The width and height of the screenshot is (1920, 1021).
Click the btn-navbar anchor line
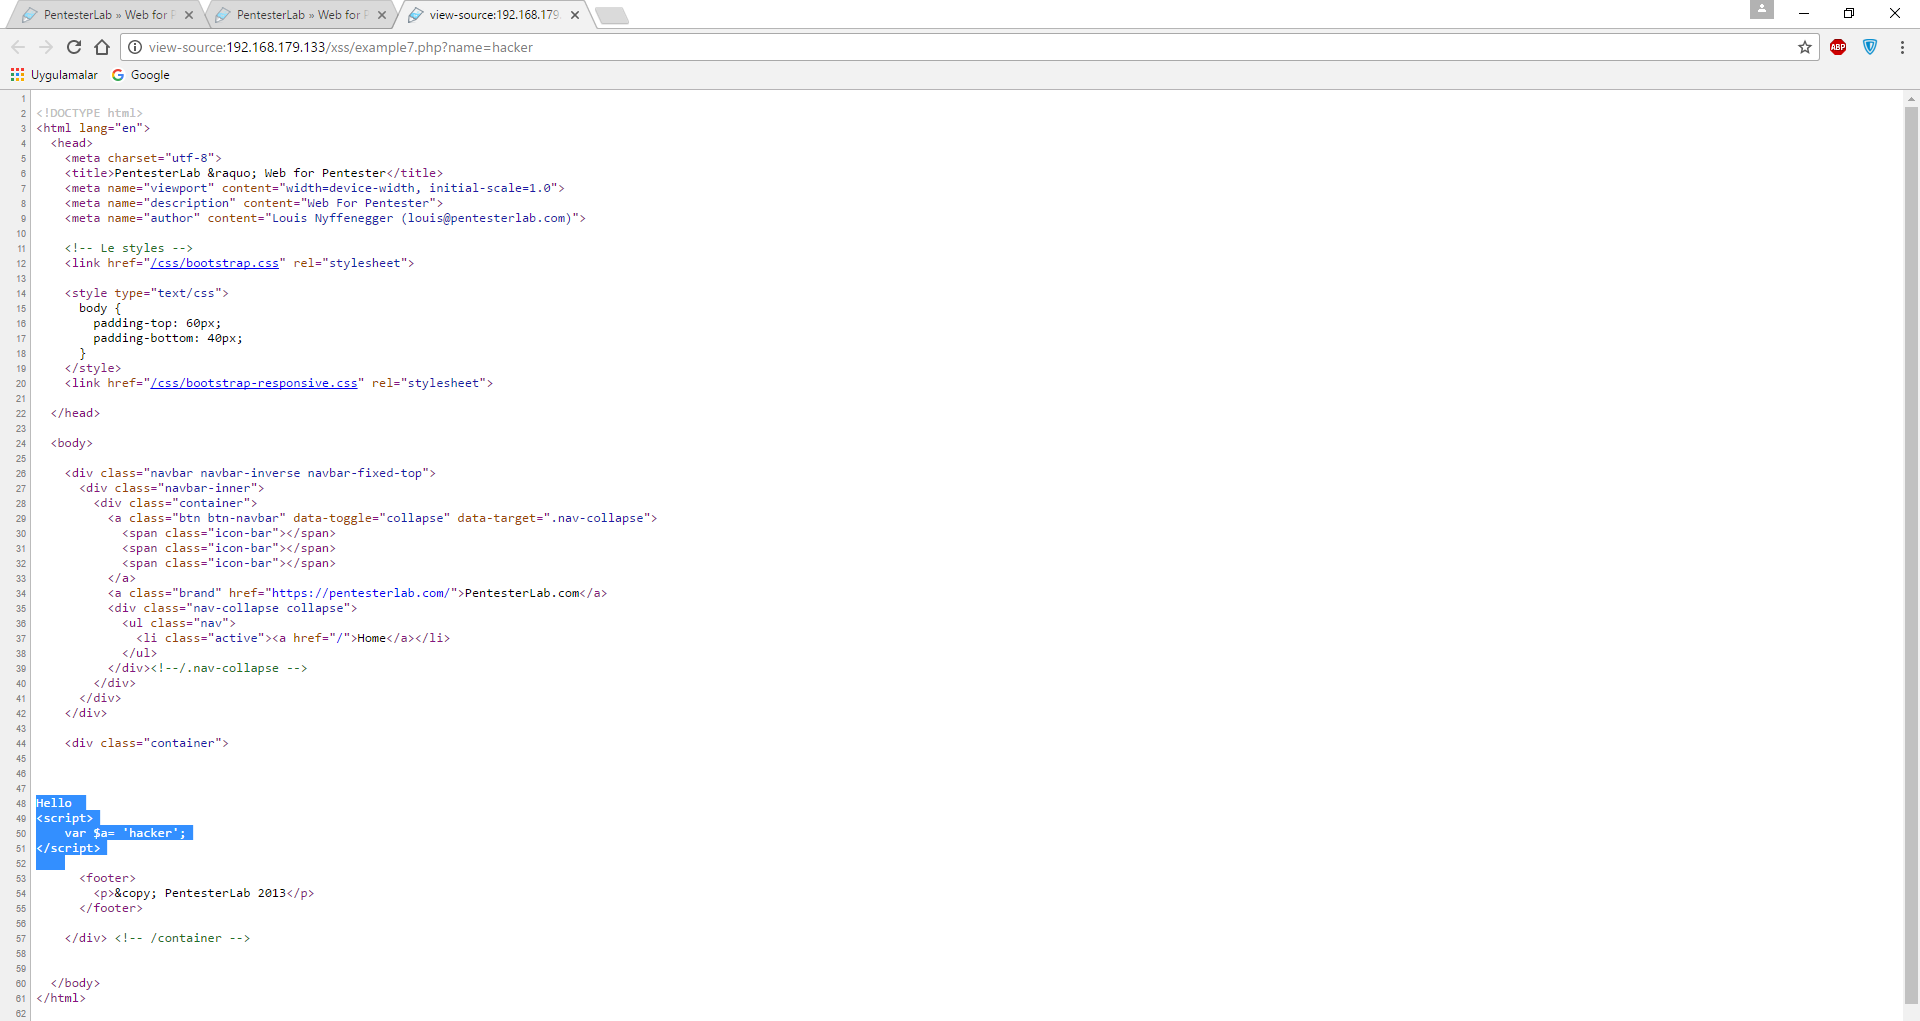point(382,518)
